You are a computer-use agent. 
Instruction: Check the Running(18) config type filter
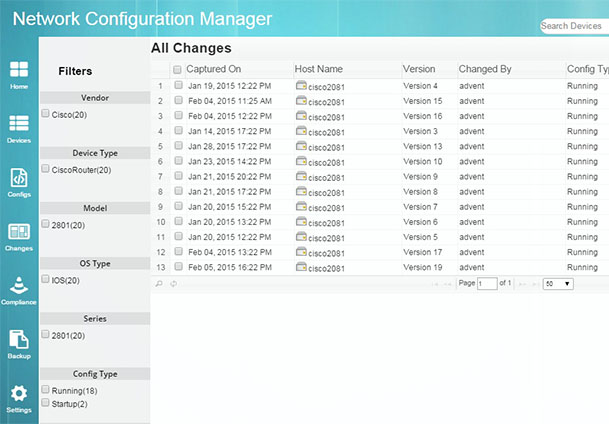click(46, 390)
